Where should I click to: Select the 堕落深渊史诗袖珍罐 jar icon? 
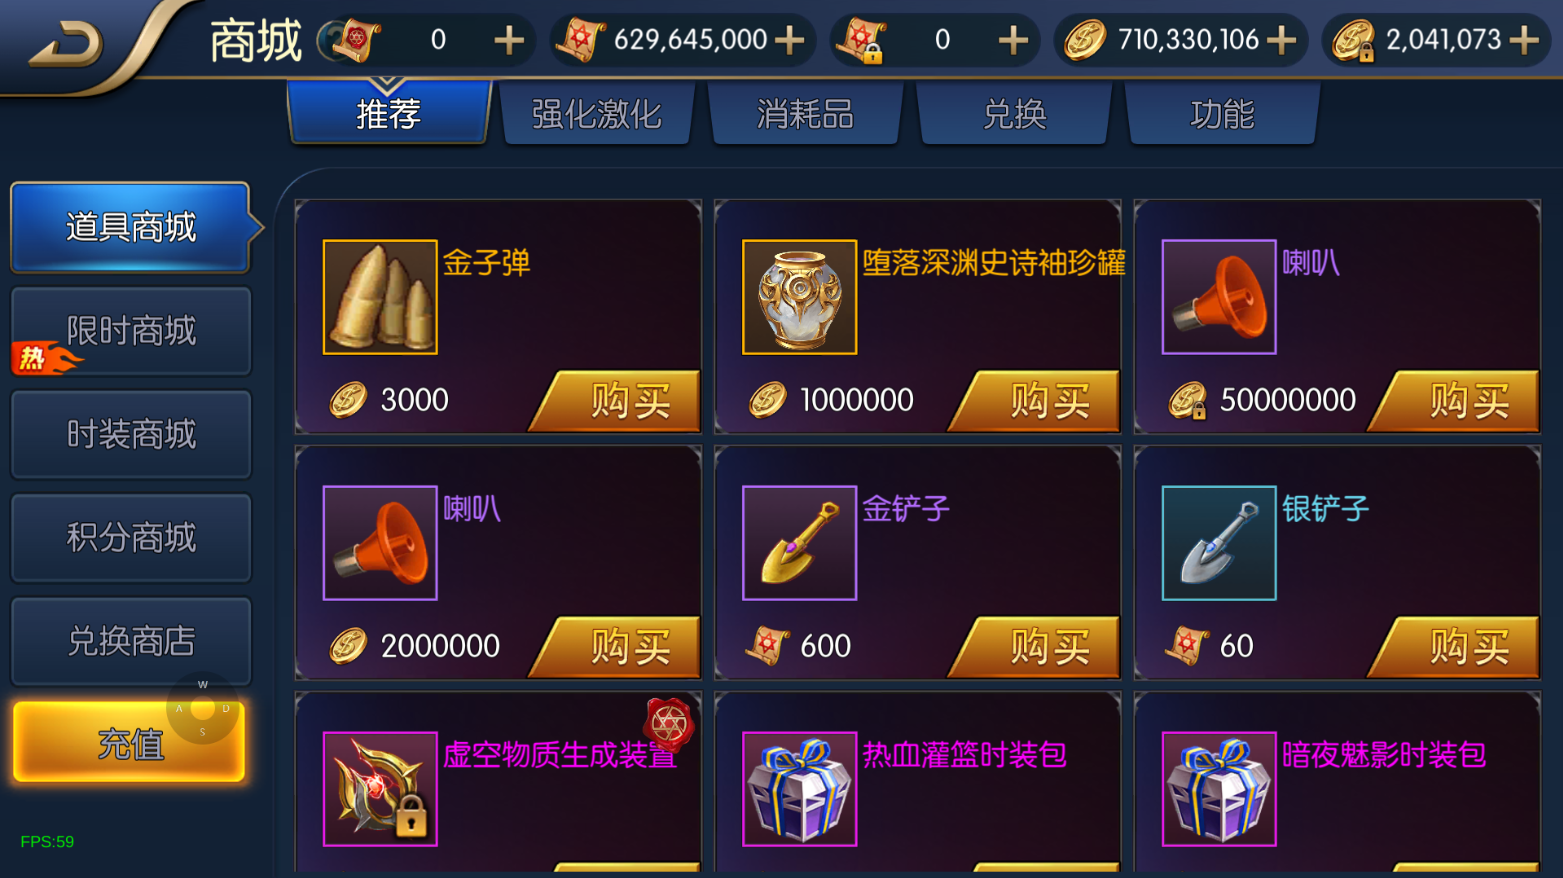click(x=799, y=297)
